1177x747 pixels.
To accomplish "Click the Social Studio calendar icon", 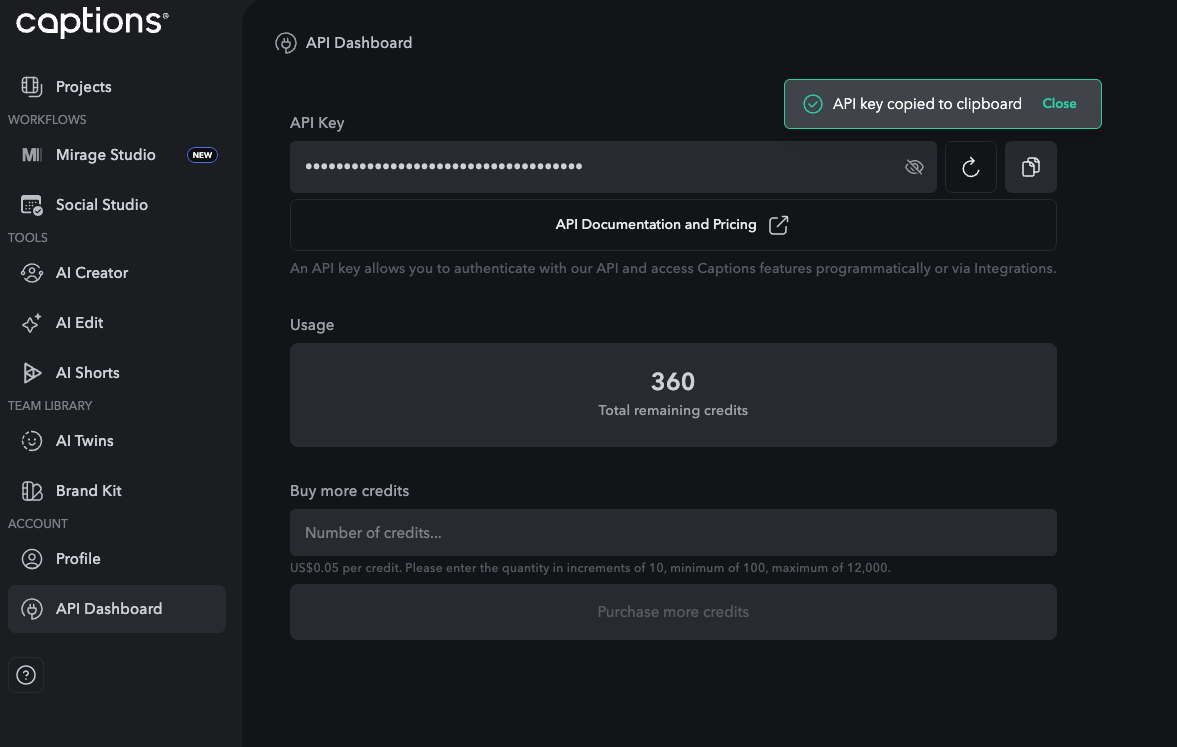I will pyautogui.click(x=32, y=205).
